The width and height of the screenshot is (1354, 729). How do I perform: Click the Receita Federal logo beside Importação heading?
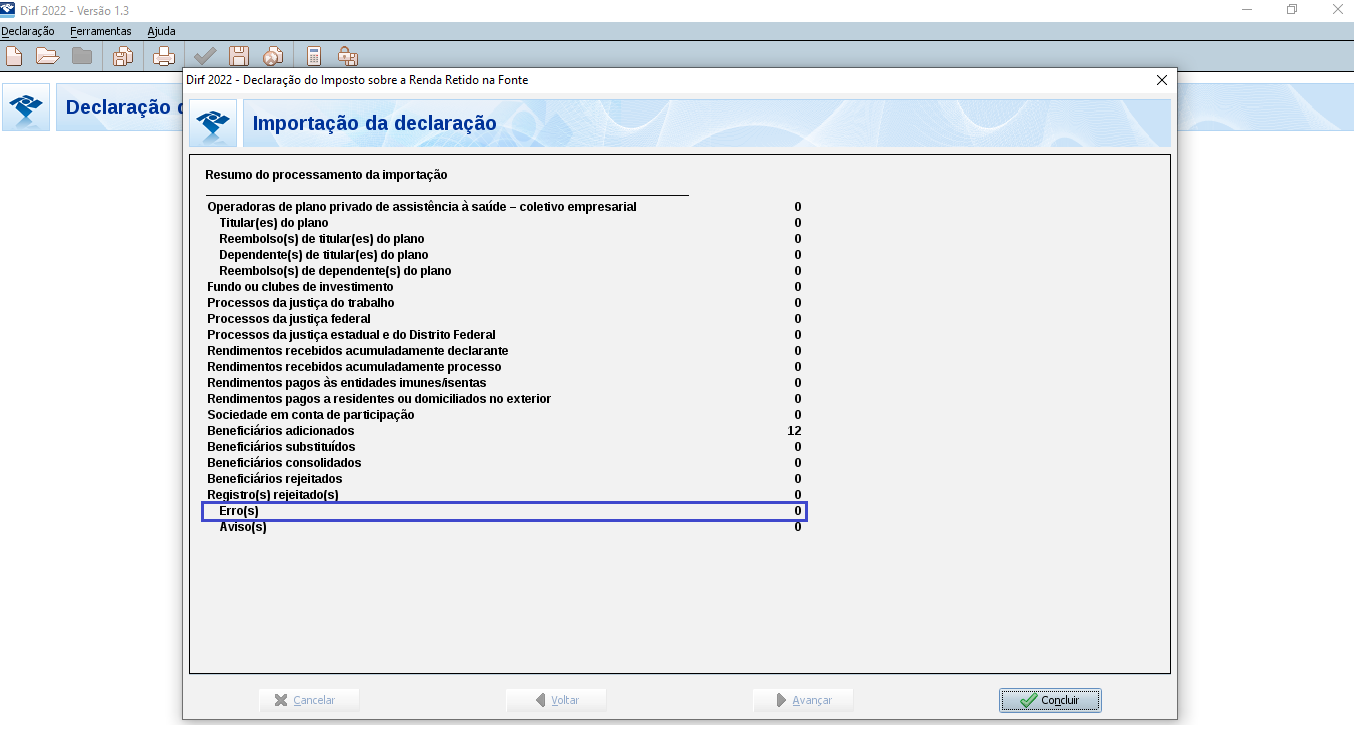[x=213, y=124]
